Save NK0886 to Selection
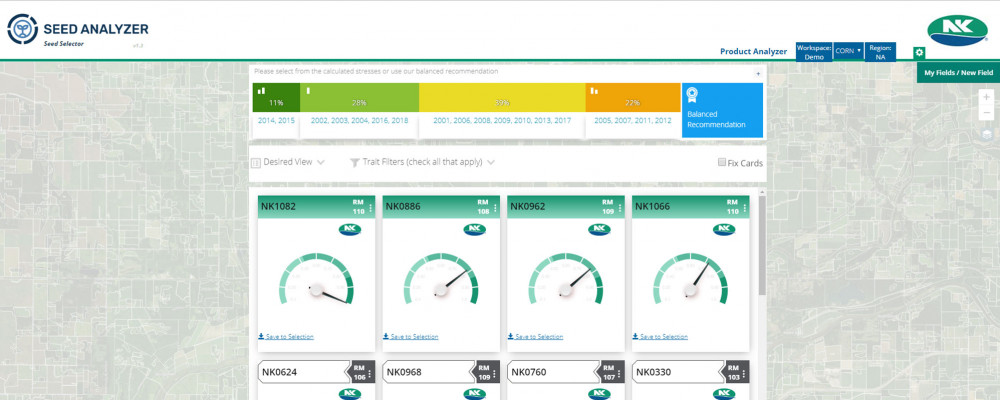1000x400 pixels. click(x=411, y=336)
